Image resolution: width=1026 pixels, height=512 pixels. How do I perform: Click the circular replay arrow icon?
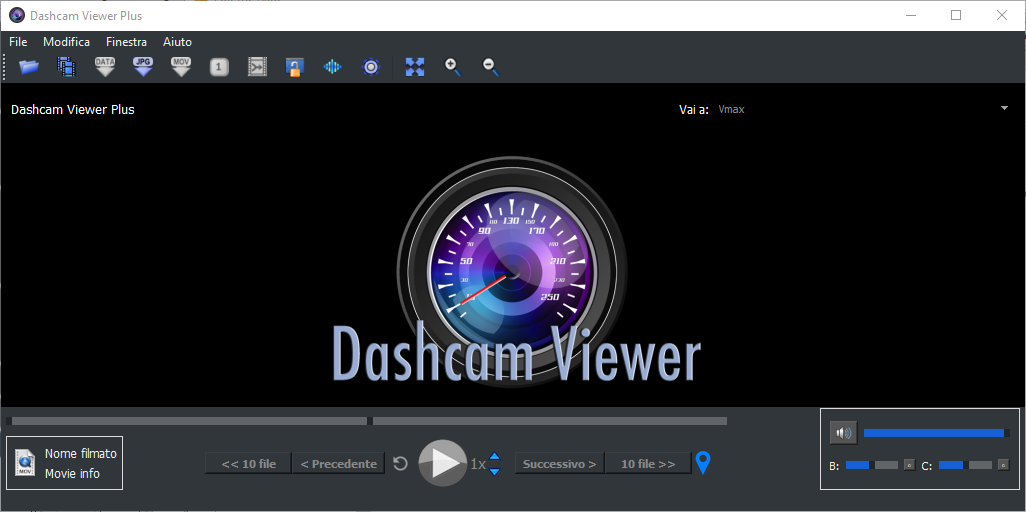[400, 464]
